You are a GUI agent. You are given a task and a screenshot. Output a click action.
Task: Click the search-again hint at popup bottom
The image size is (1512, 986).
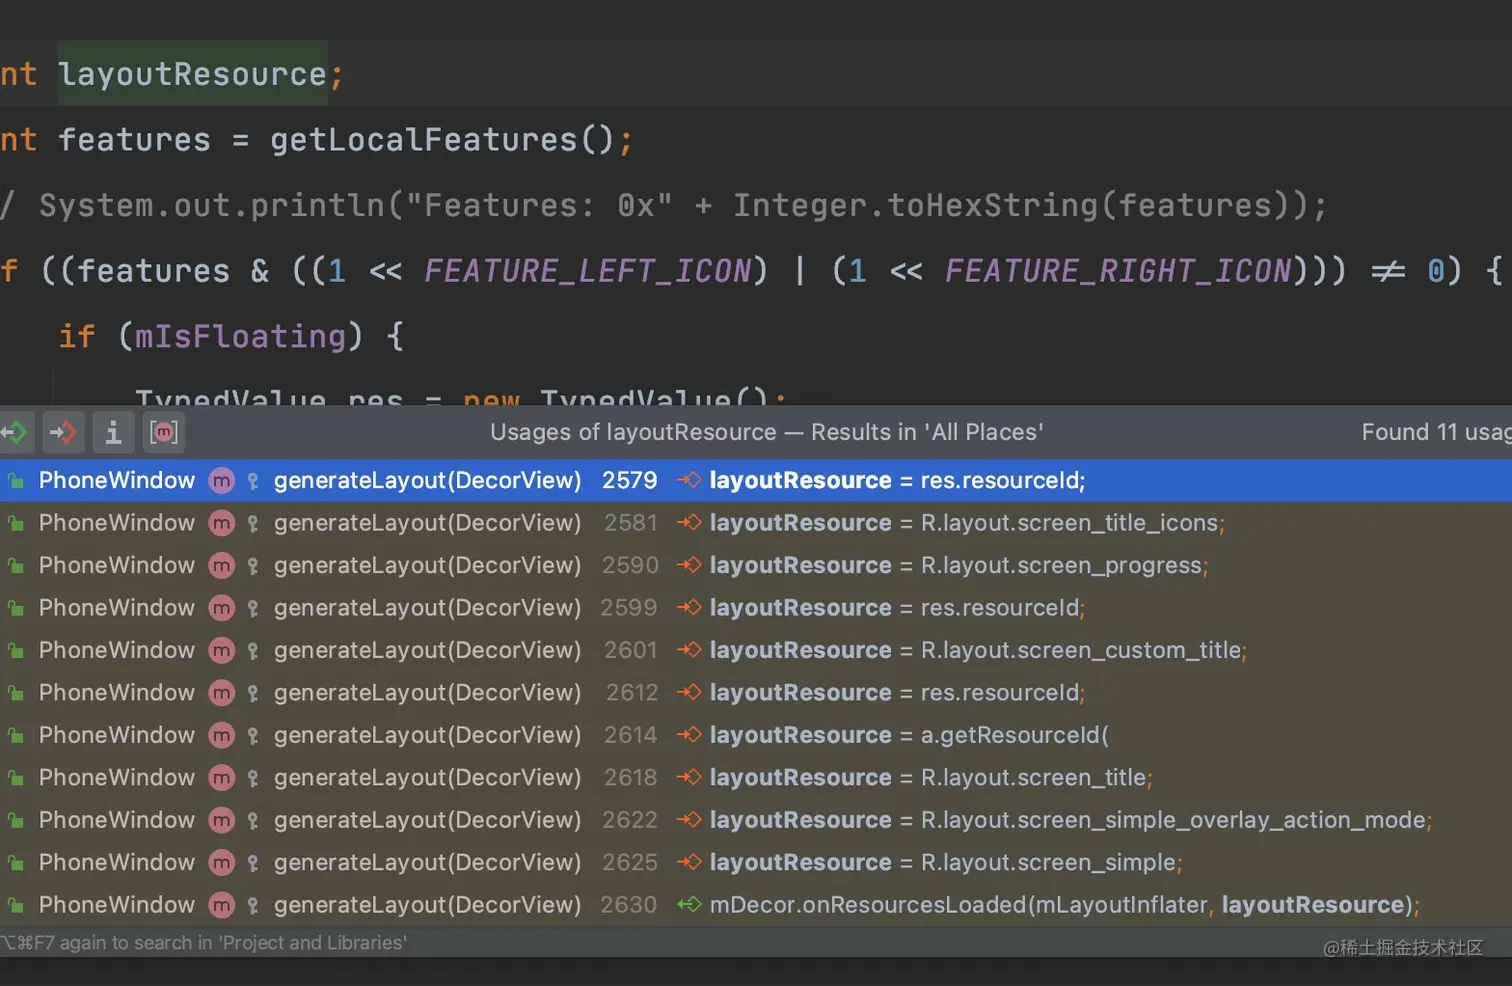pos(204,943)
